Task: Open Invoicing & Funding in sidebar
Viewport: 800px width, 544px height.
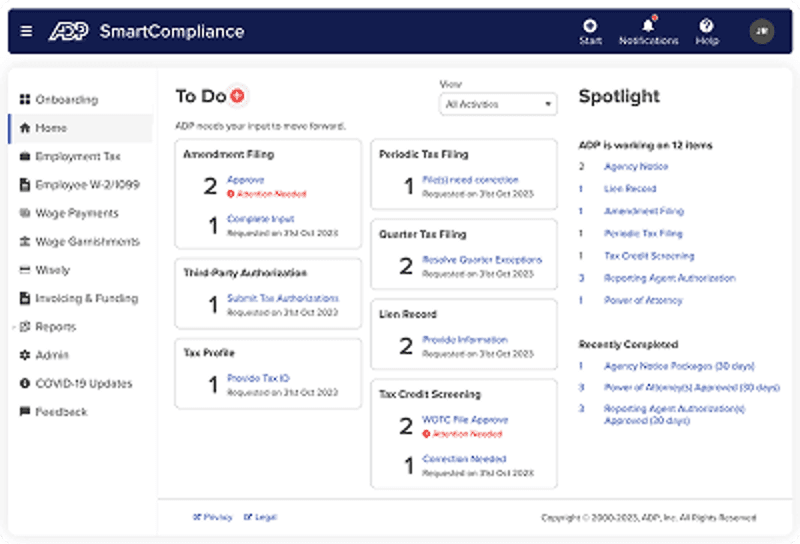Action: [x=86, y=298]
